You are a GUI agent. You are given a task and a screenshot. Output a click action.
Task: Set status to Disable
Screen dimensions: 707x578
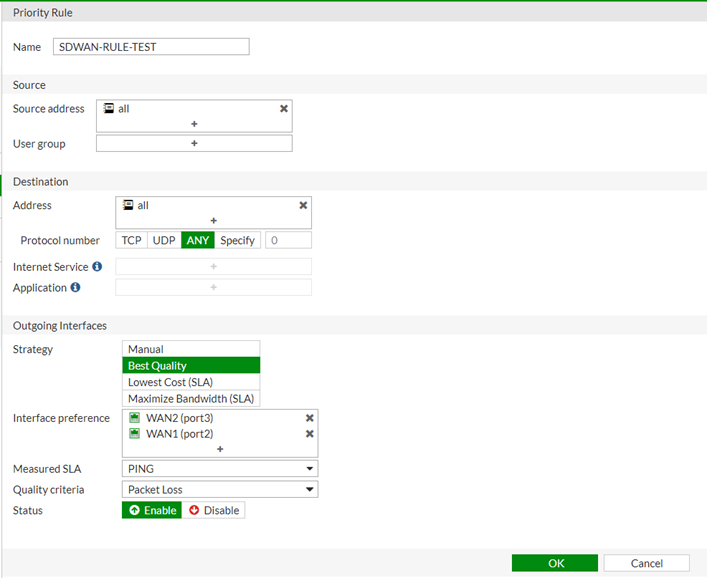point(214,510)
